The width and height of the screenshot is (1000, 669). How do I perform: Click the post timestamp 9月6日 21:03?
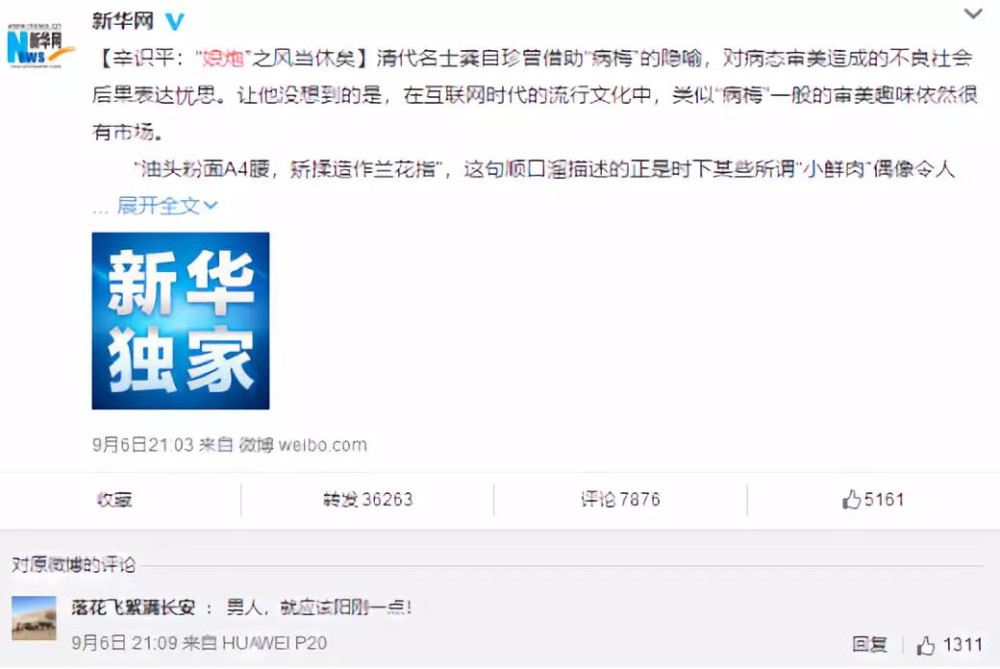(x=142, y=445)
